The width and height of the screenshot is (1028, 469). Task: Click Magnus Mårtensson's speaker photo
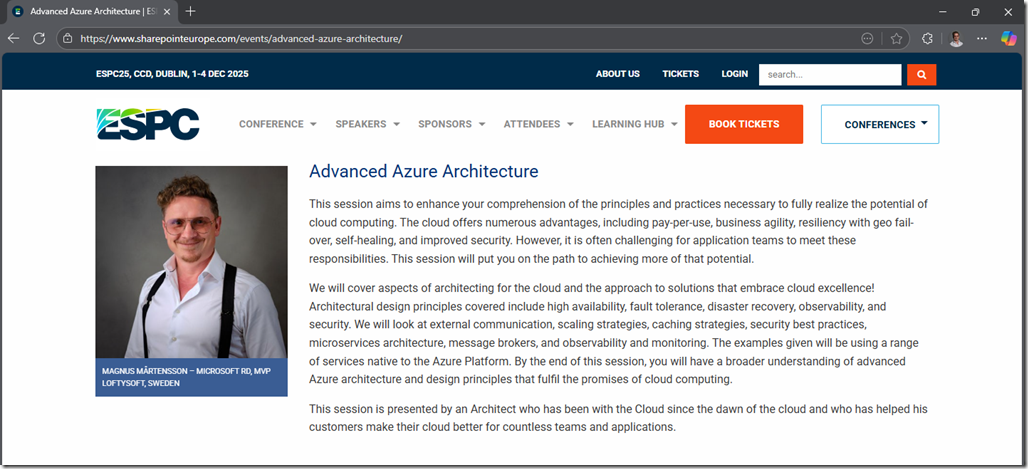(x=191, y=262)
